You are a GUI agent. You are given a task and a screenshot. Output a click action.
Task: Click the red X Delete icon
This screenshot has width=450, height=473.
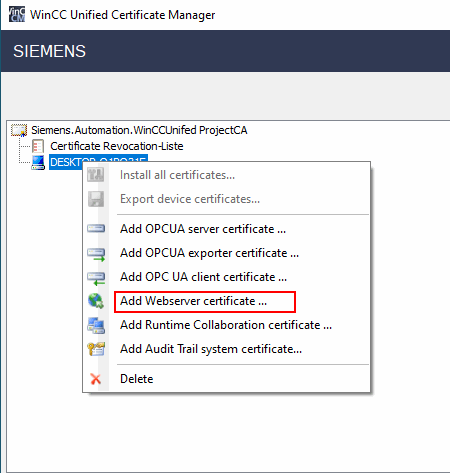tap(96, 379)
